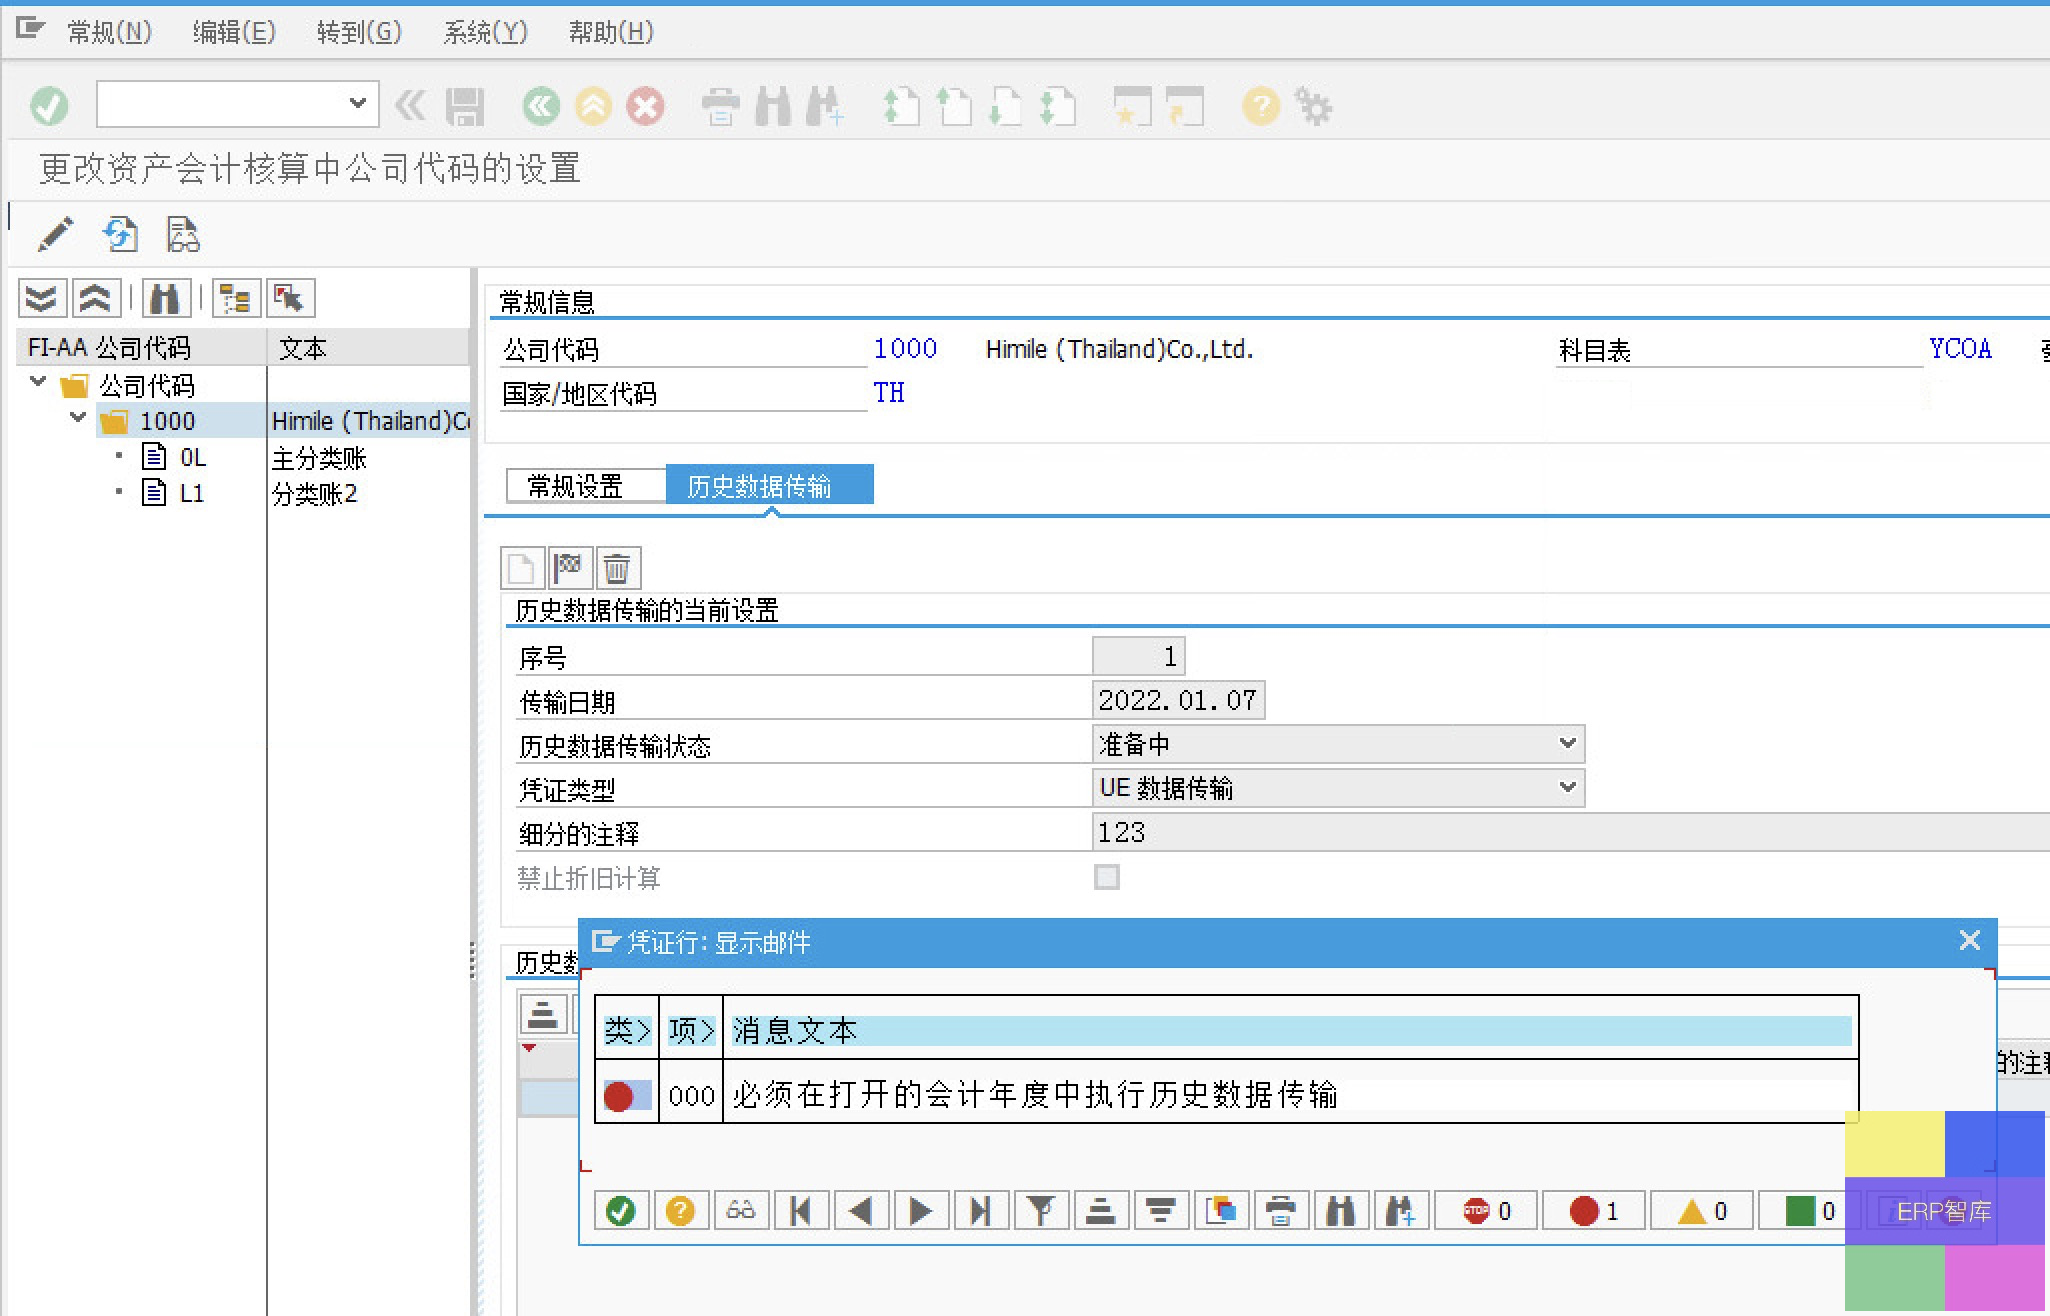Go to first message in dialog
The image size is (2050, 1316).
[801, 1211]
